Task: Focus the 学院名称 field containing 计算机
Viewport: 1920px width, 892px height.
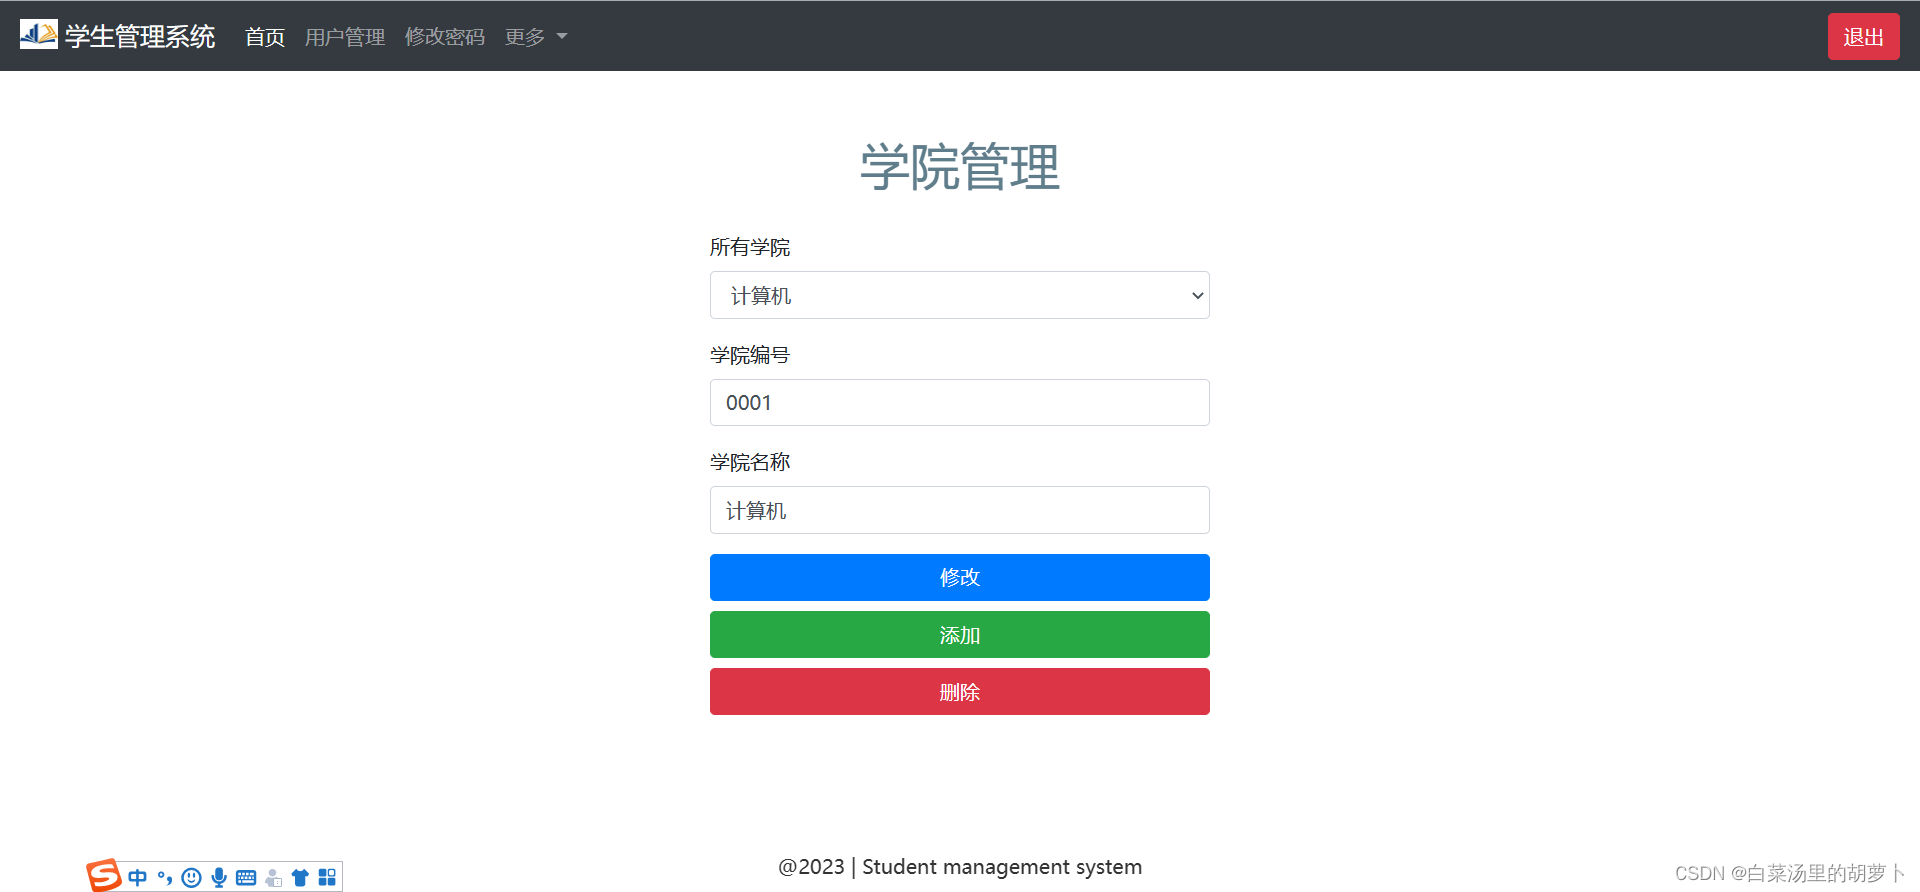Action: [x=960, y=510]
